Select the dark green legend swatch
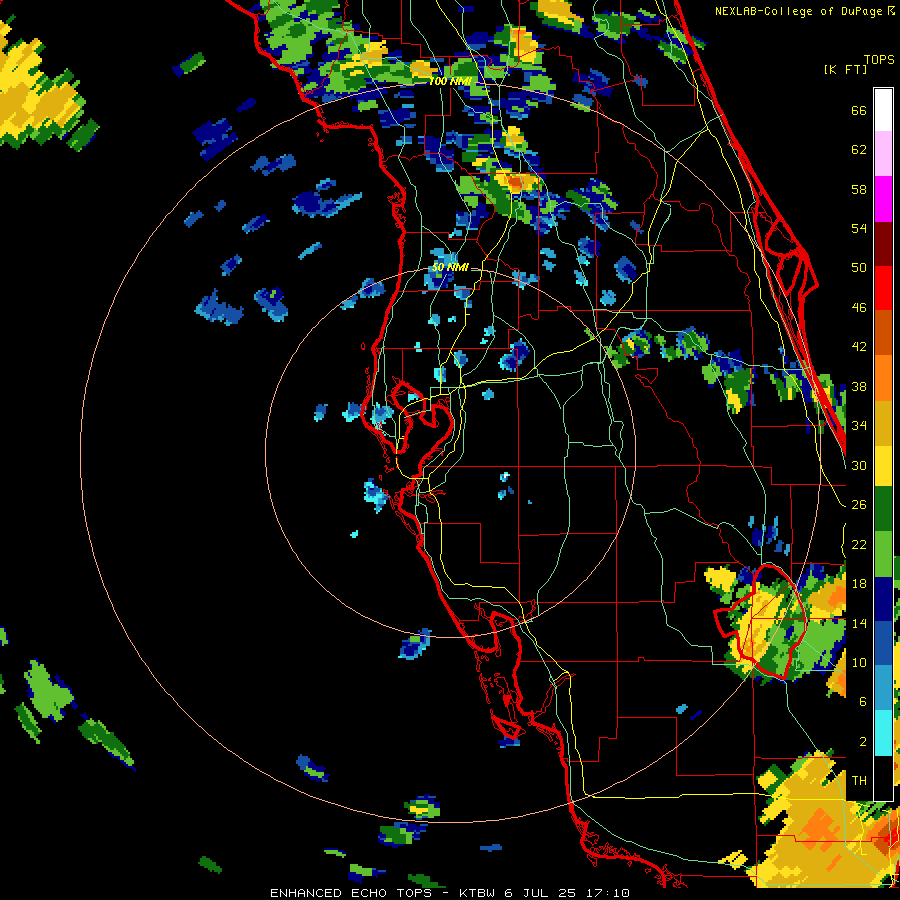 point(883,509)
